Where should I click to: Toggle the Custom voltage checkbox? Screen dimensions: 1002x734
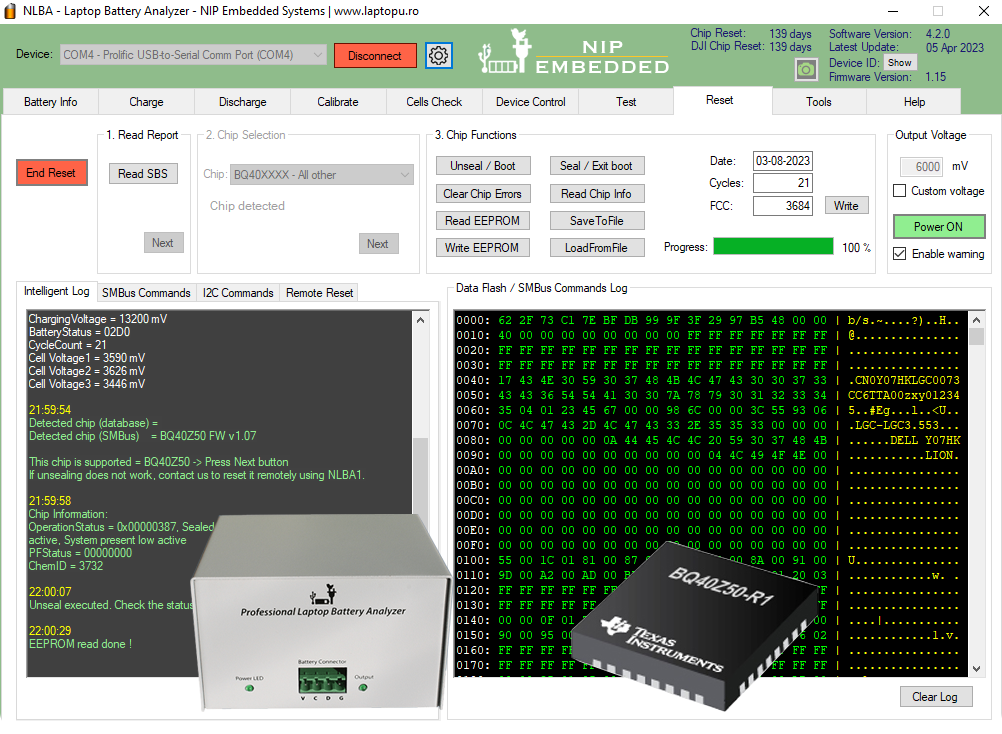pos(899,191)
